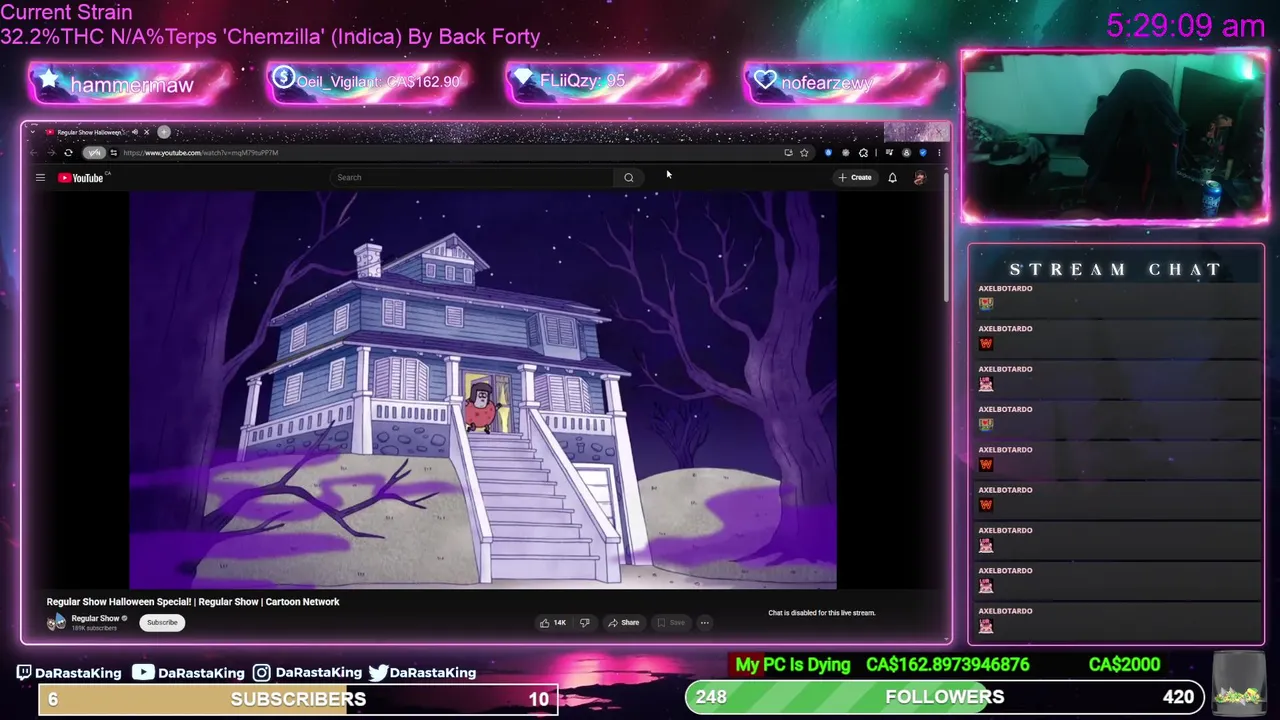Save the video to a playlist

(670, 623)
